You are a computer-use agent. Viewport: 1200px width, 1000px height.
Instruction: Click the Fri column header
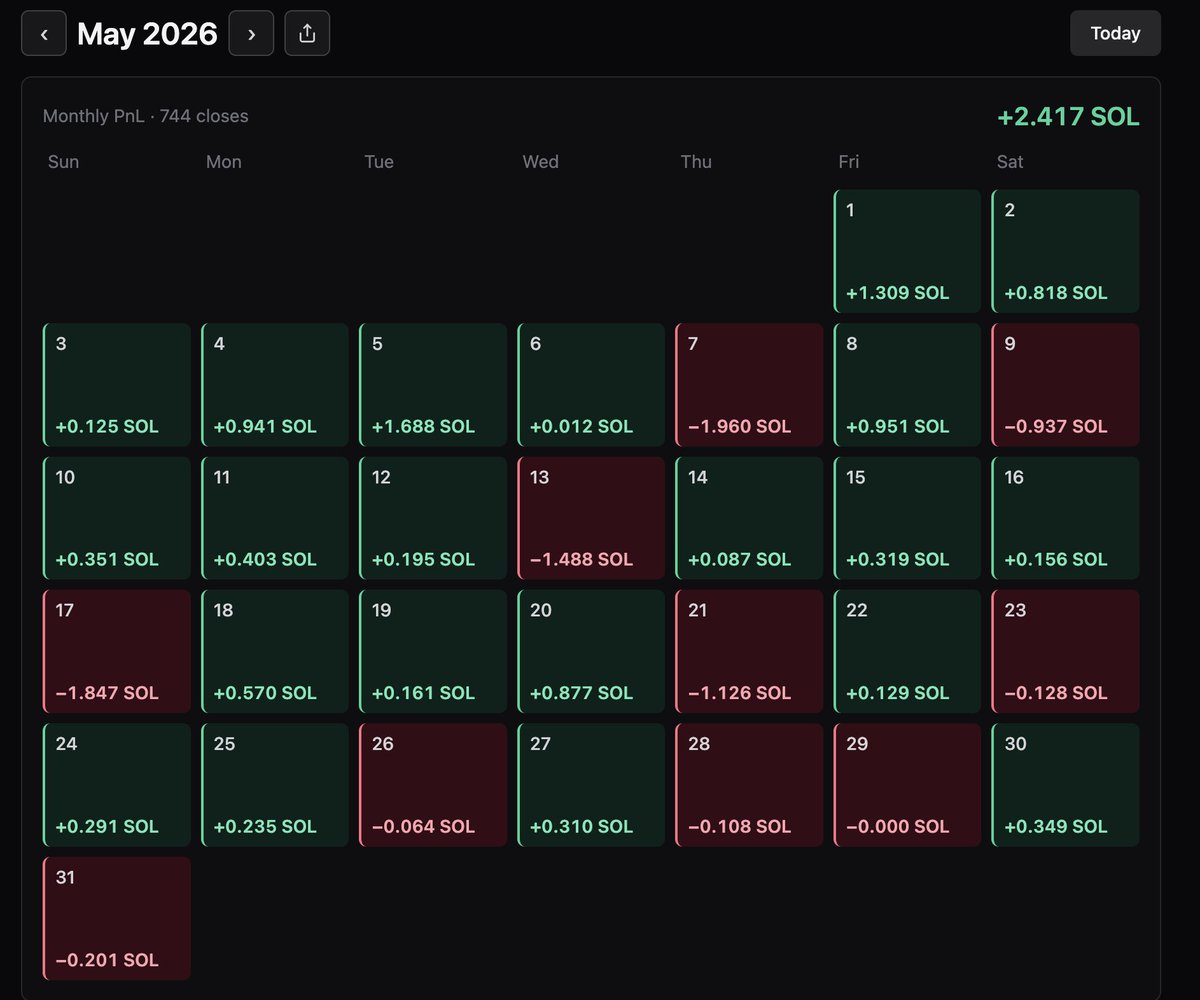848,162
